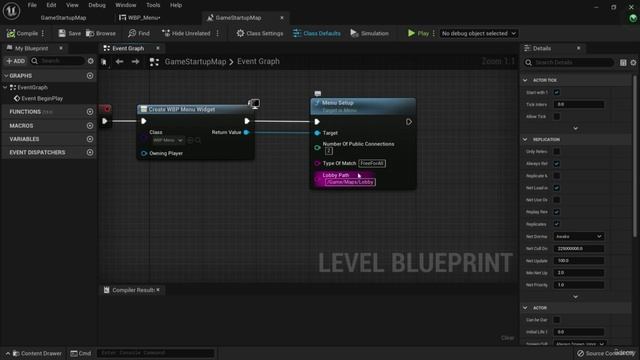Open the Tools menu

(153, 5)
